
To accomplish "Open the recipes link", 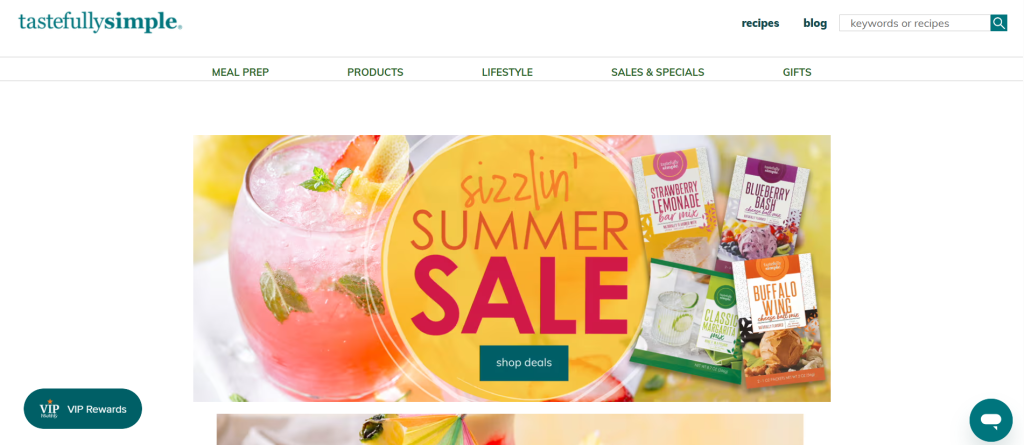I will point(760,23).
